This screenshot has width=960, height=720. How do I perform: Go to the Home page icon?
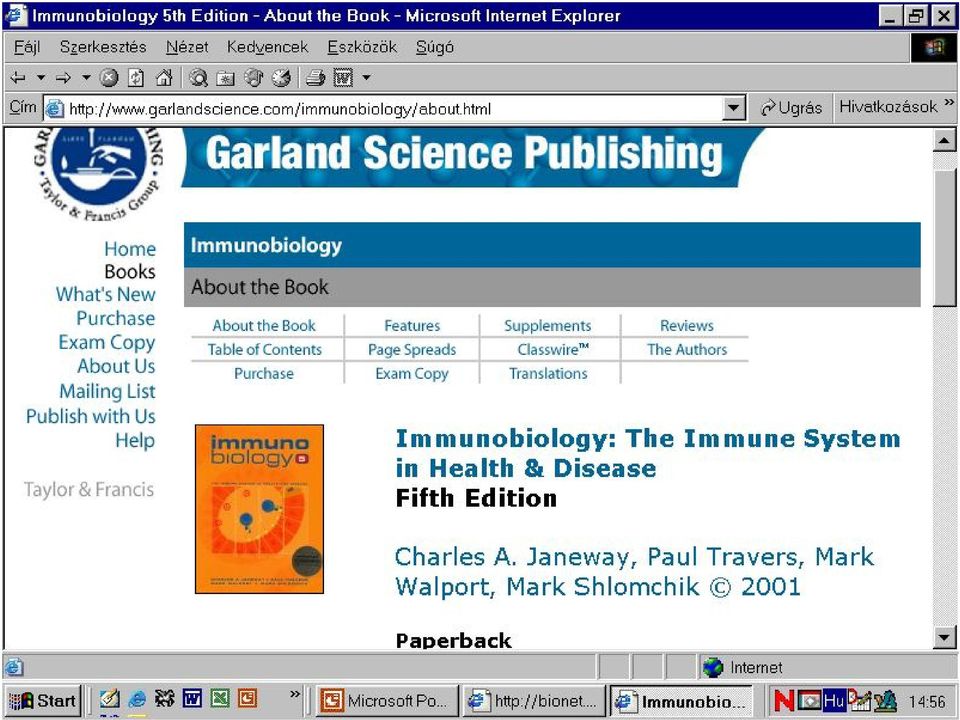[x=163, y=78]
